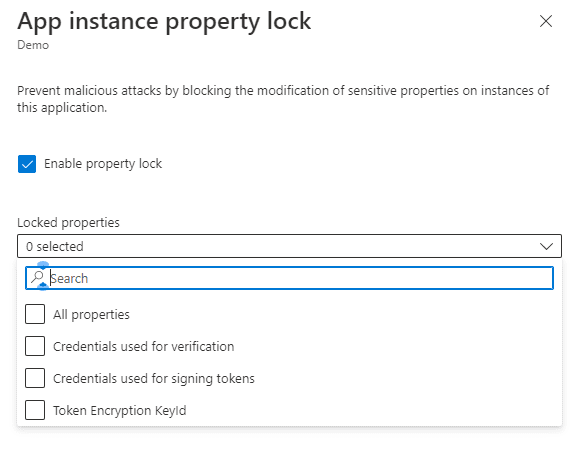The width and height of the screenshot is (579, 471).
Task: Click the 'Enable property lock' label text
Action: pyautogui.click(x=103, y=164)
